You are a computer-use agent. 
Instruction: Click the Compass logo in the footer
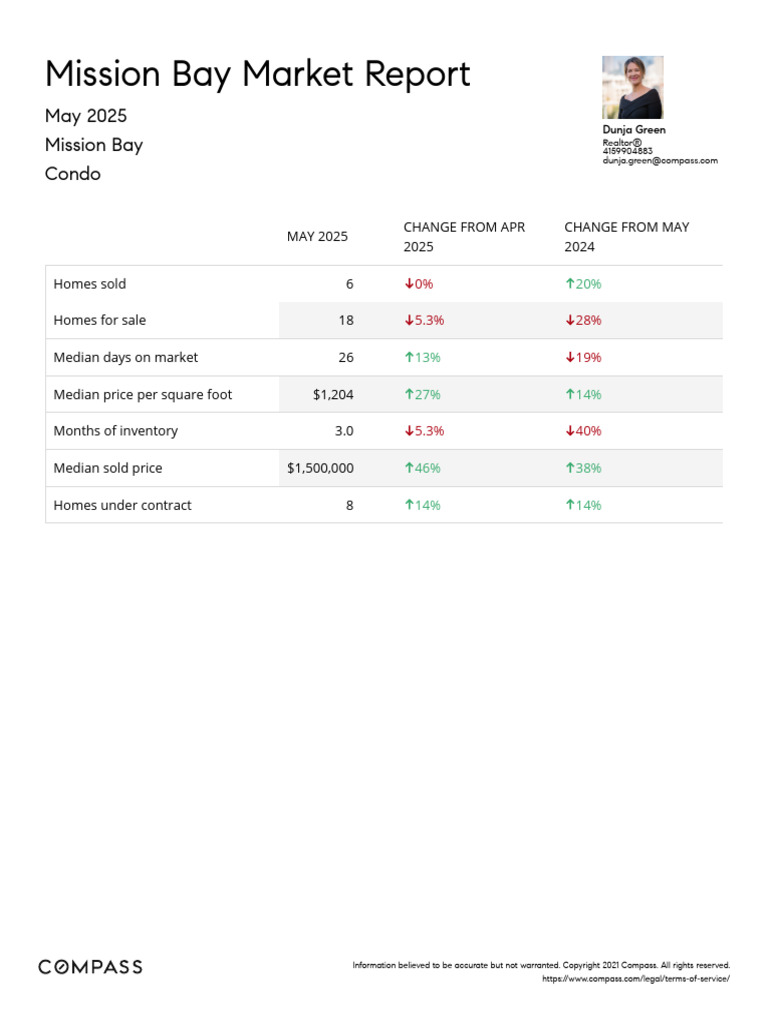pyautogui.click(x=90, y=967)
